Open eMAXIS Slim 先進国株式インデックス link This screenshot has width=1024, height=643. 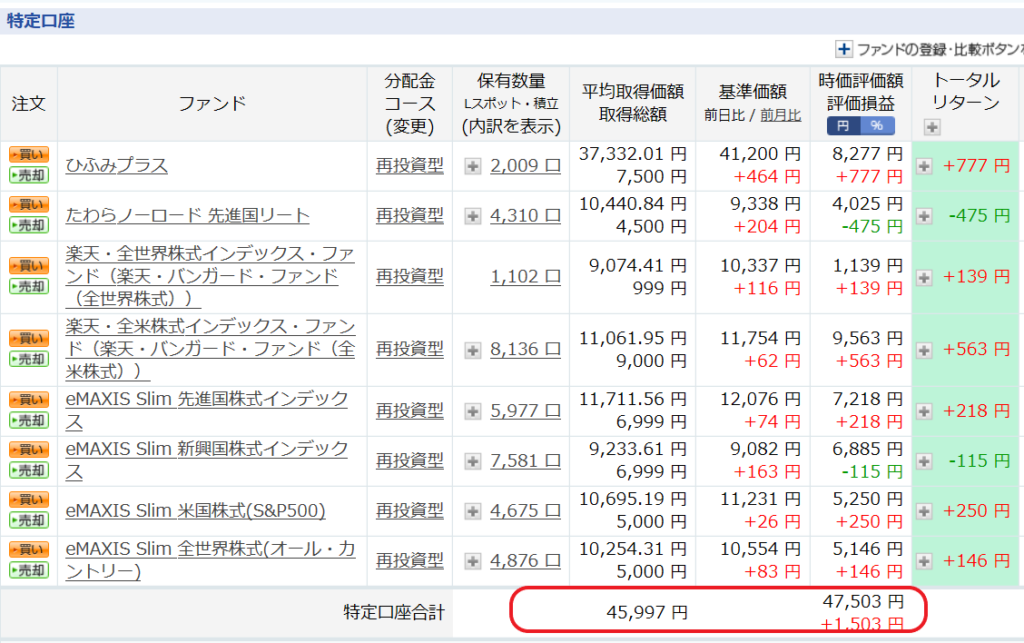206,411
